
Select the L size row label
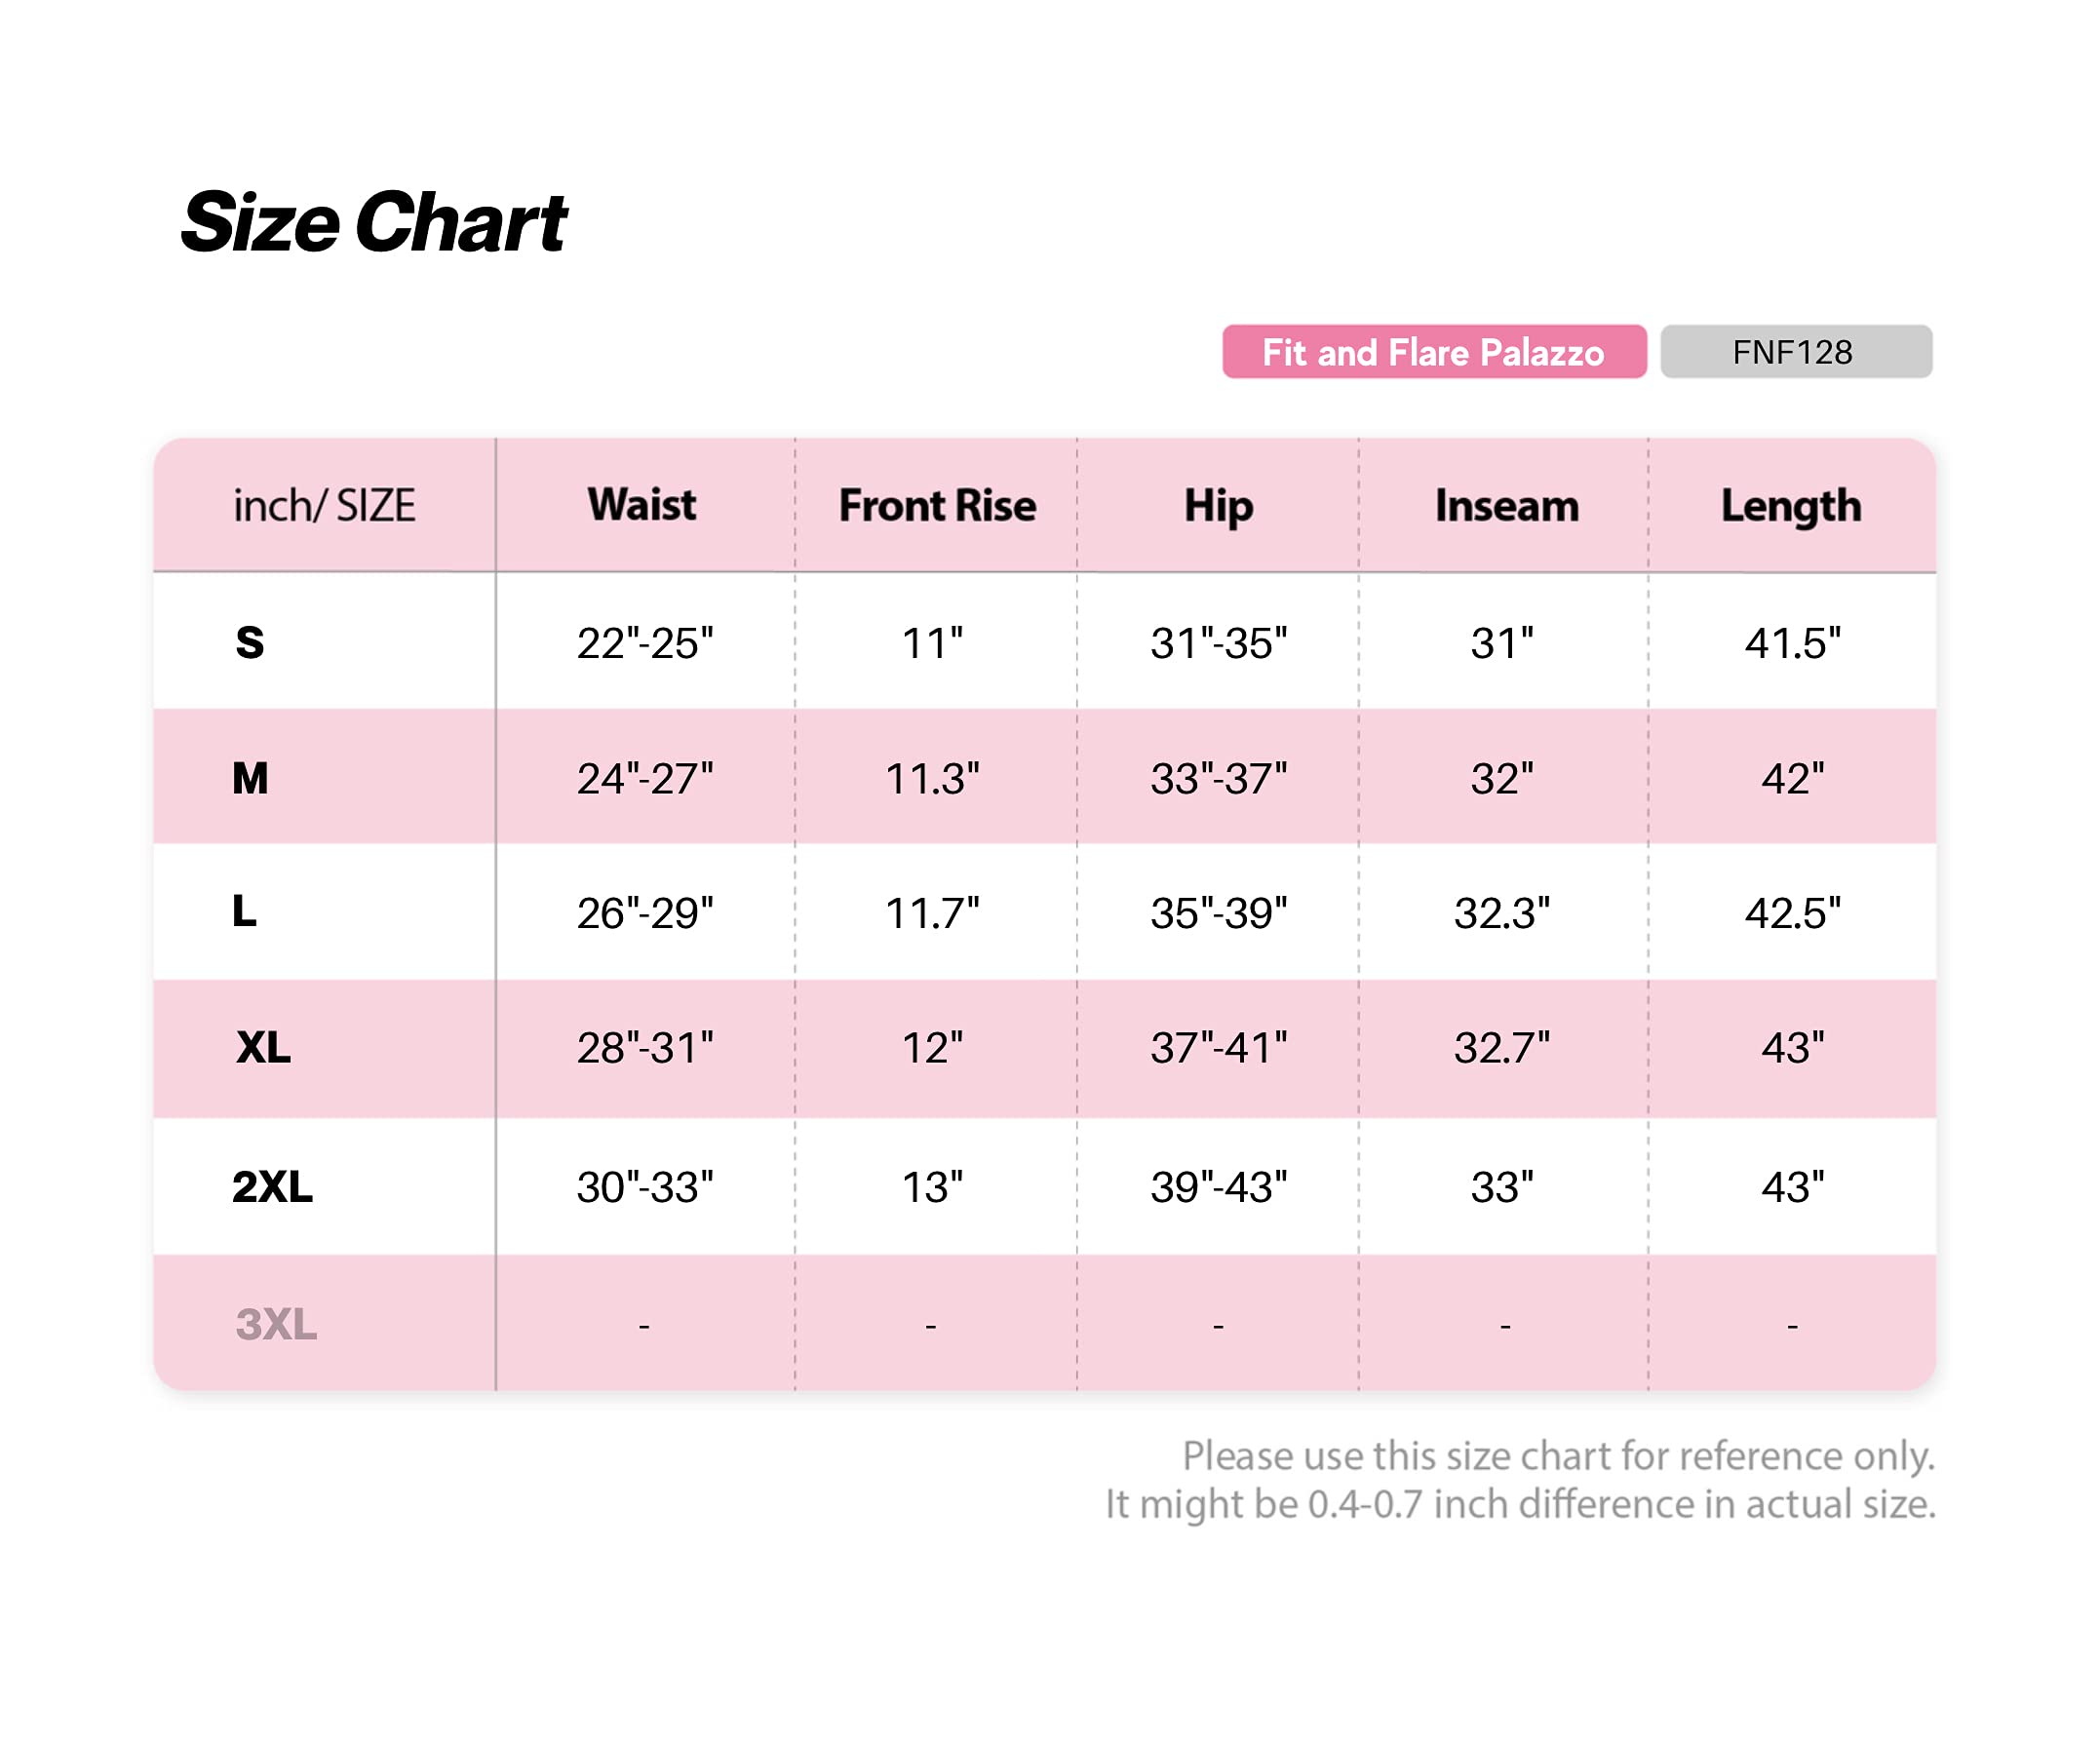[x=244, y=911]
